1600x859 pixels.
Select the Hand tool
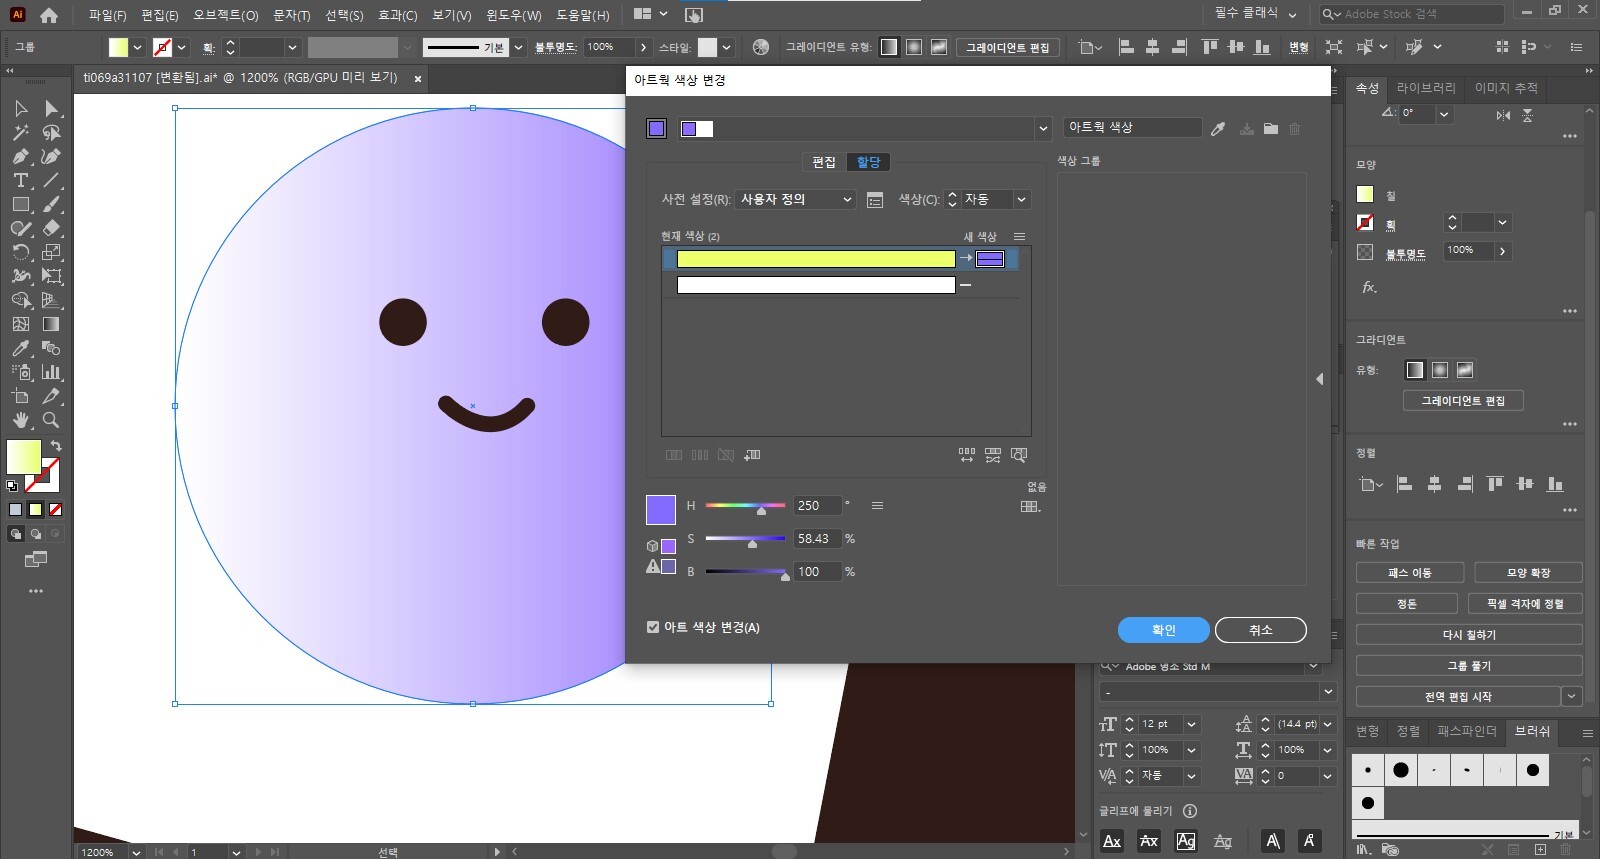click(x=20, y=420)
